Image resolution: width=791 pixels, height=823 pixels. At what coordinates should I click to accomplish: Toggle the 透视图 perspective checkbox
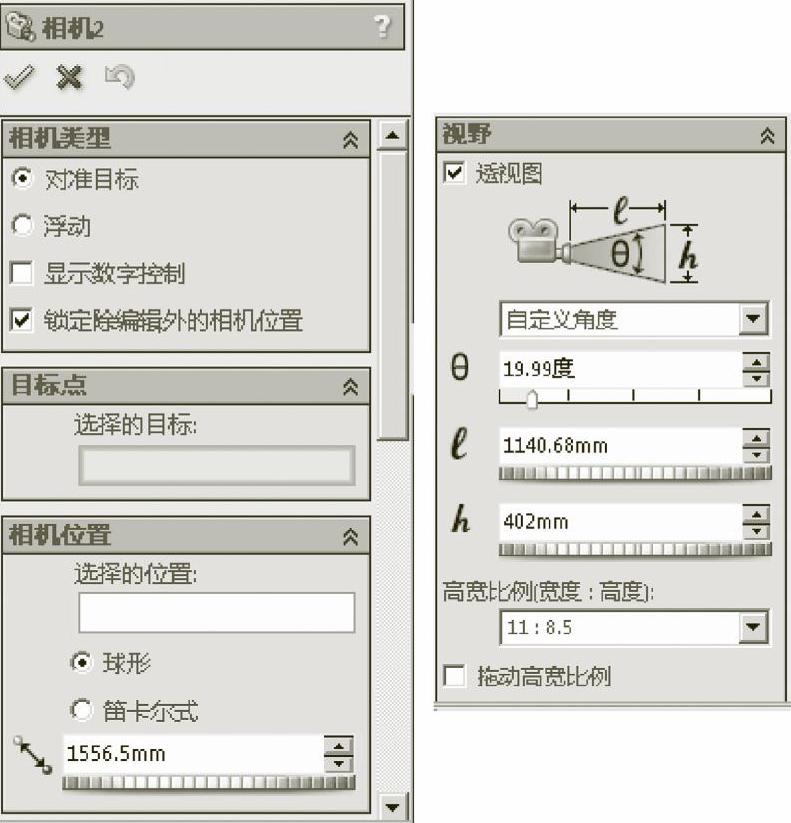(454, 173)
